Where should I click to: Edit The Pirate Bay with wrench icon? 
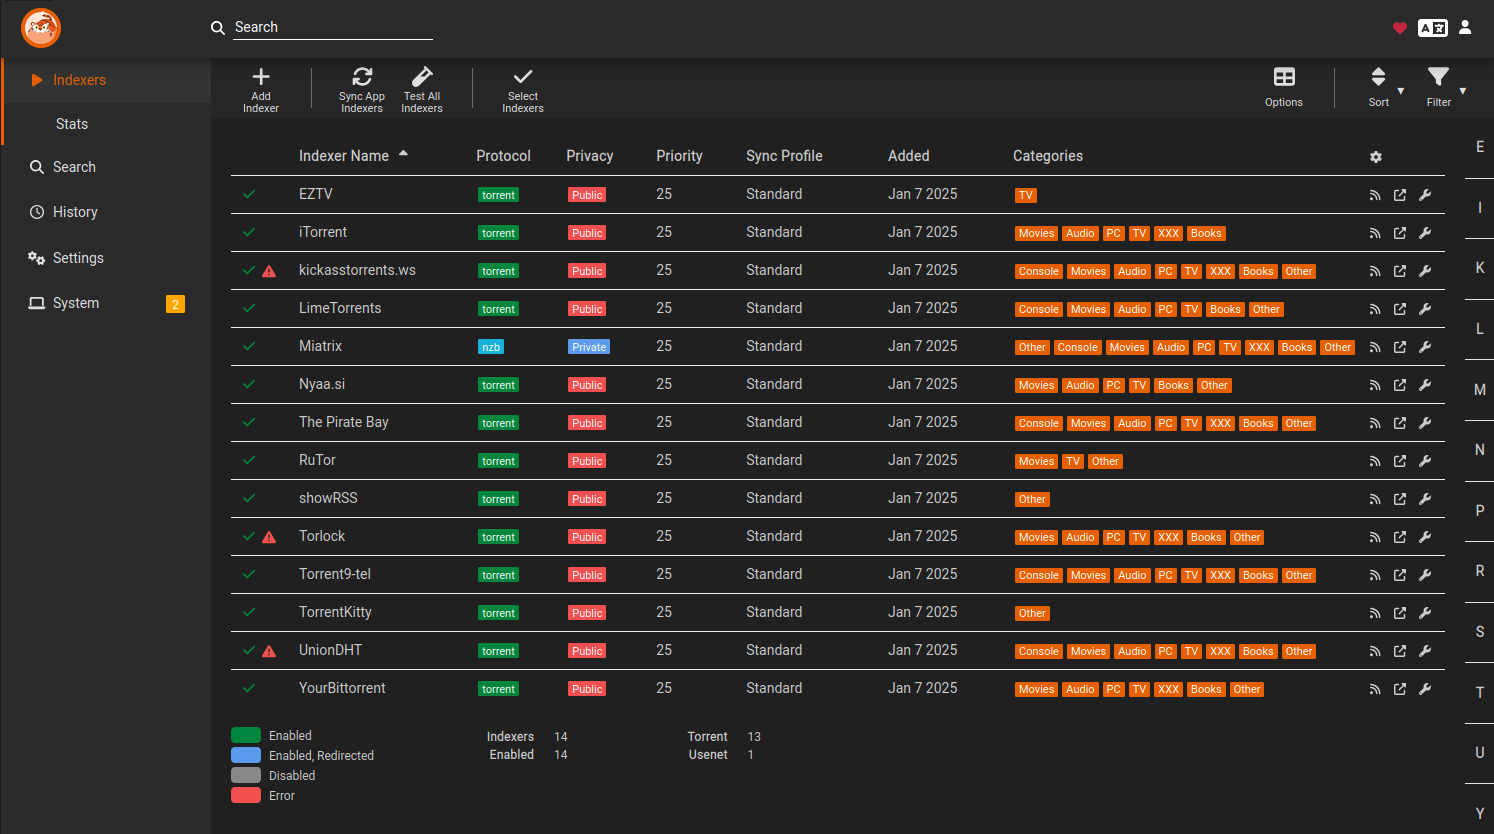1425,423
